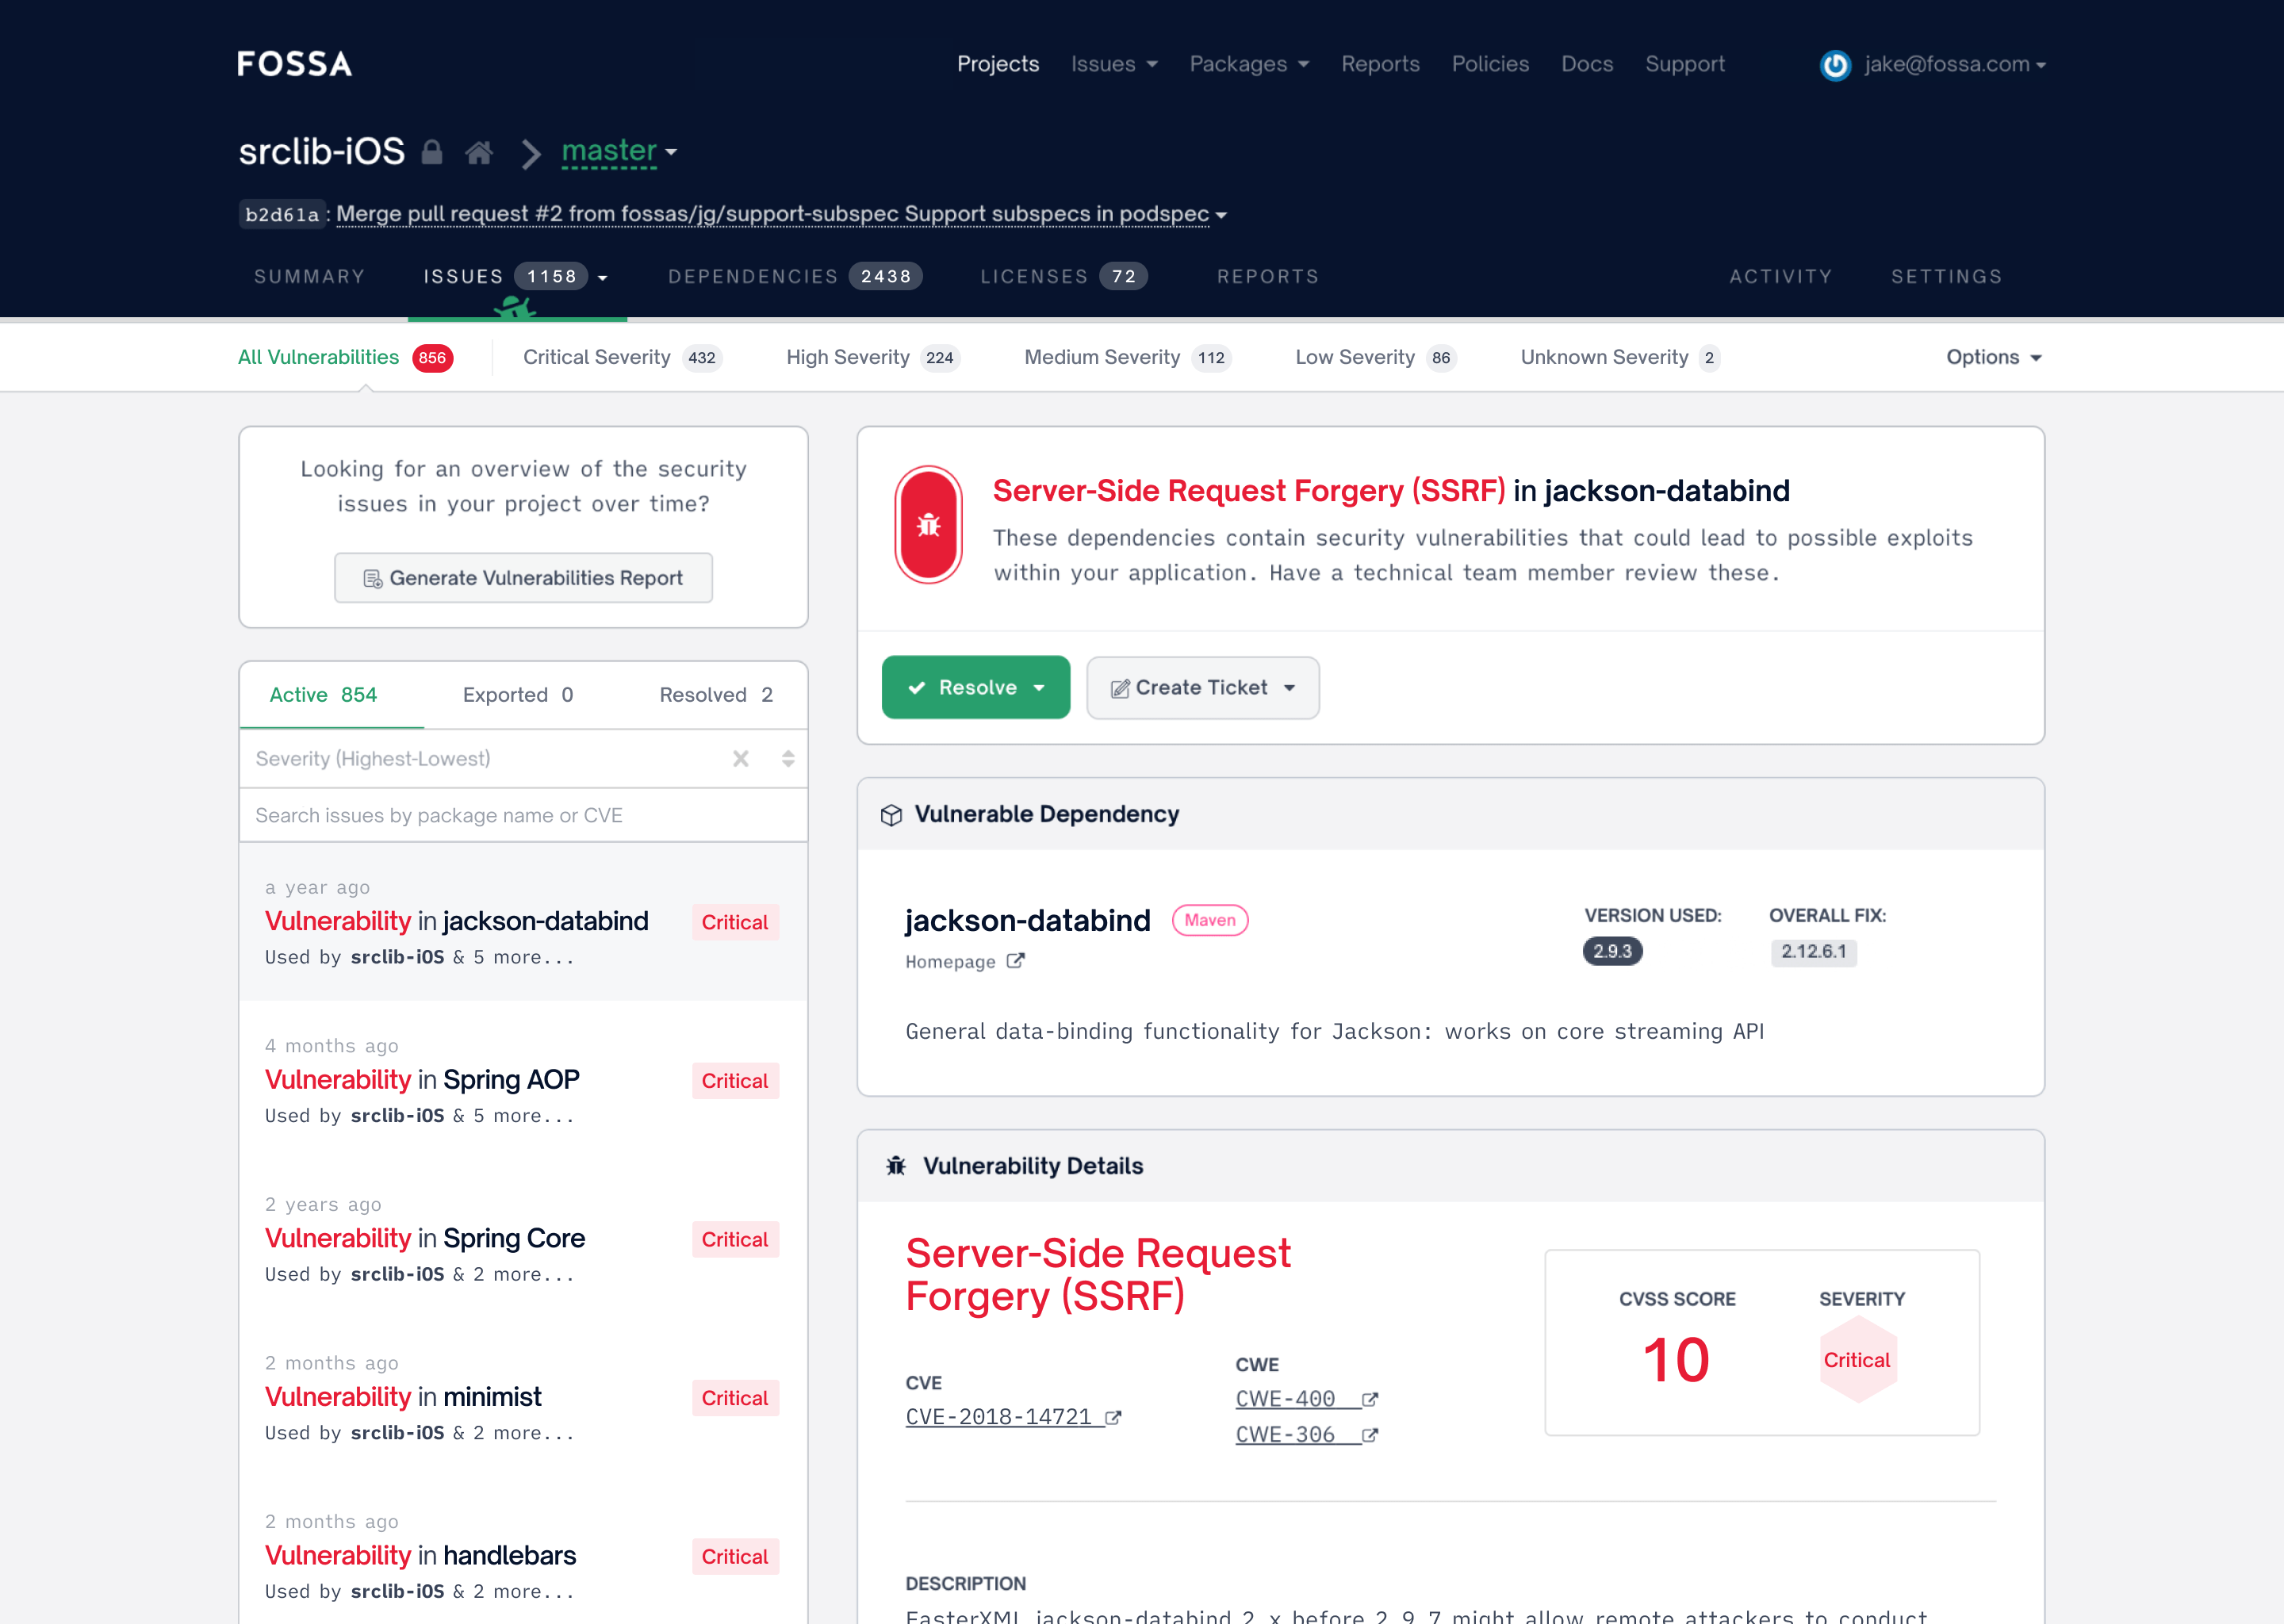The width and height of the screenshot is (2284, 1624).
Task: Click external link icon after CVE-2018-14721
Action: [1113, 1417]
